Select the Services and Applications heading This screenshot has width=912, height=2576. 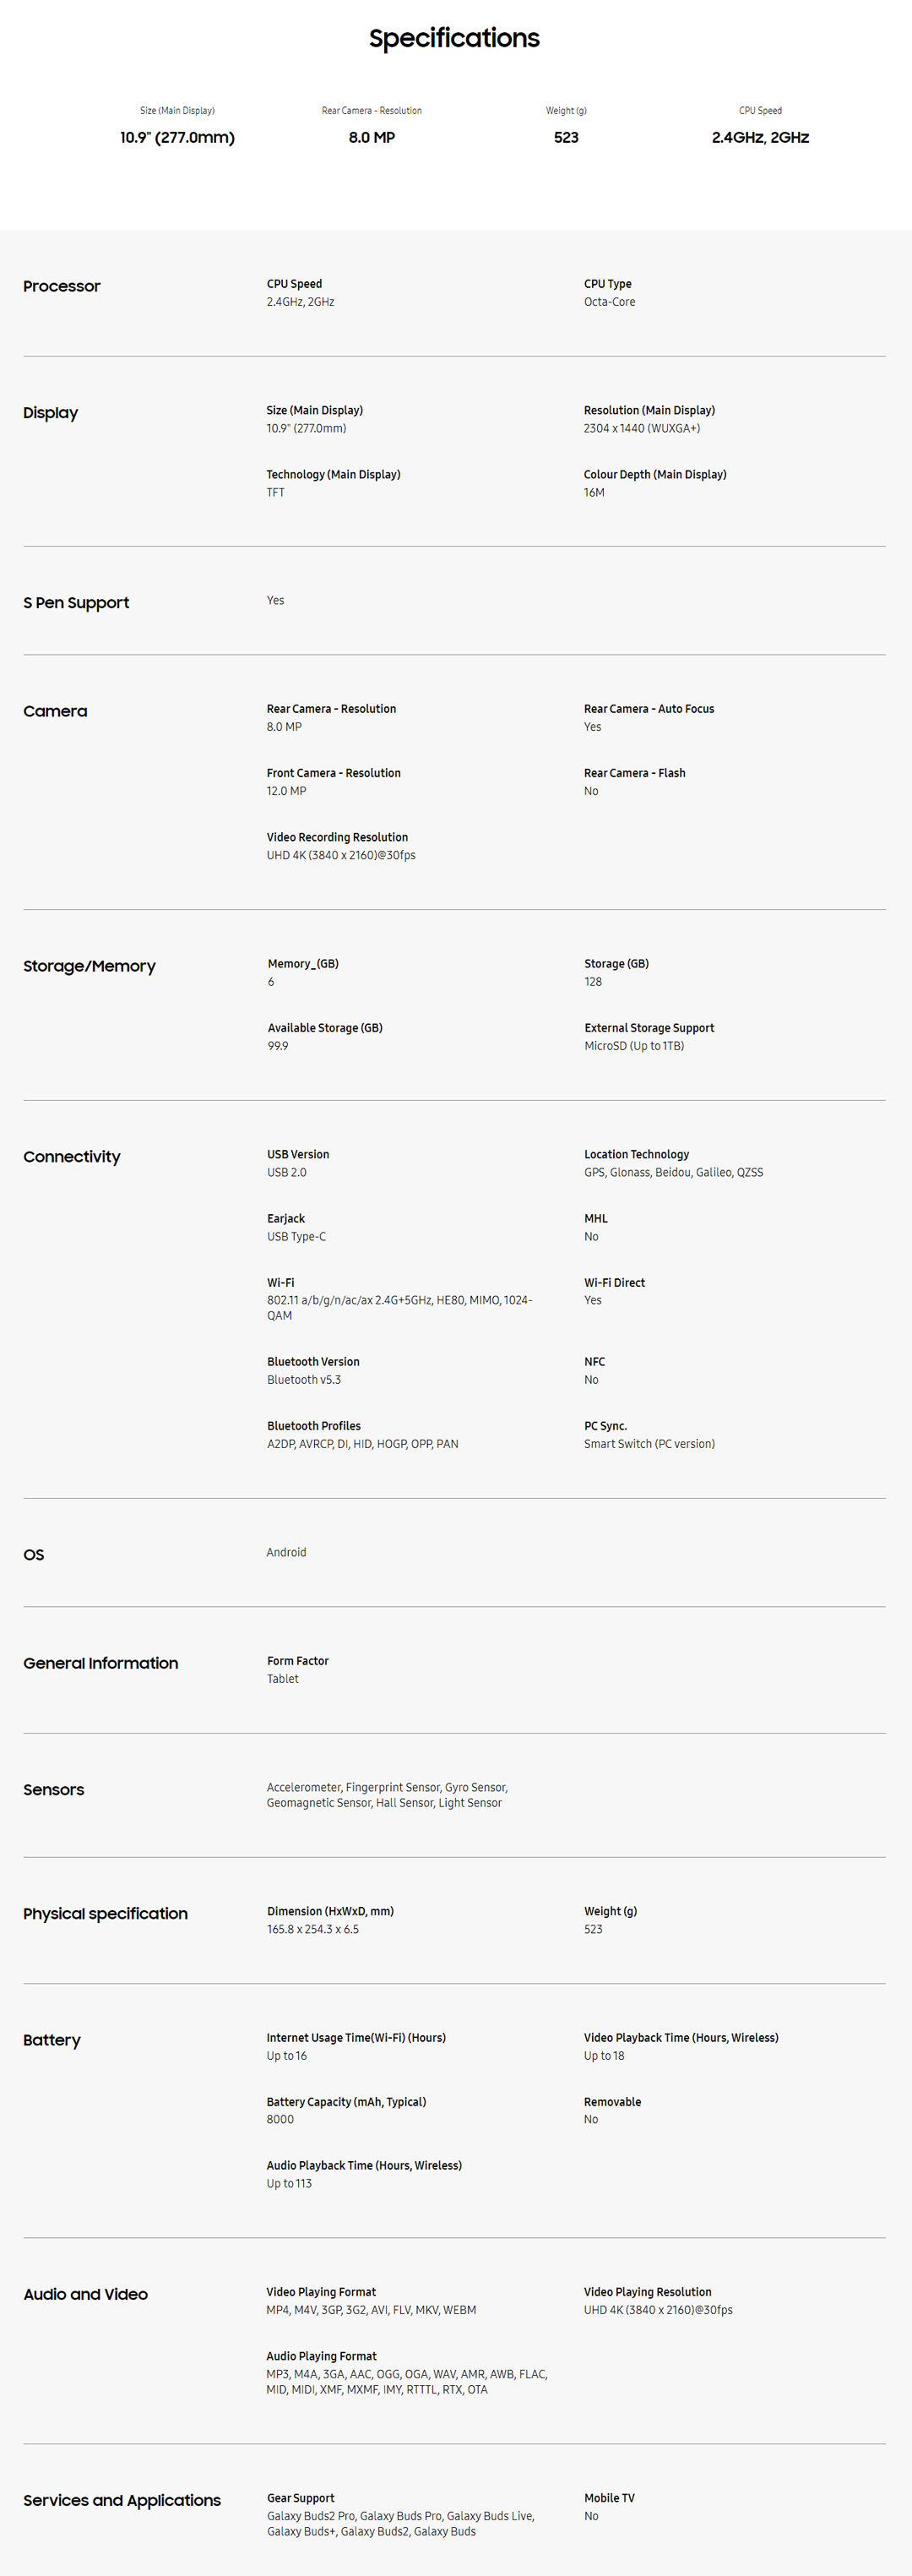[x=122, y=2500]
